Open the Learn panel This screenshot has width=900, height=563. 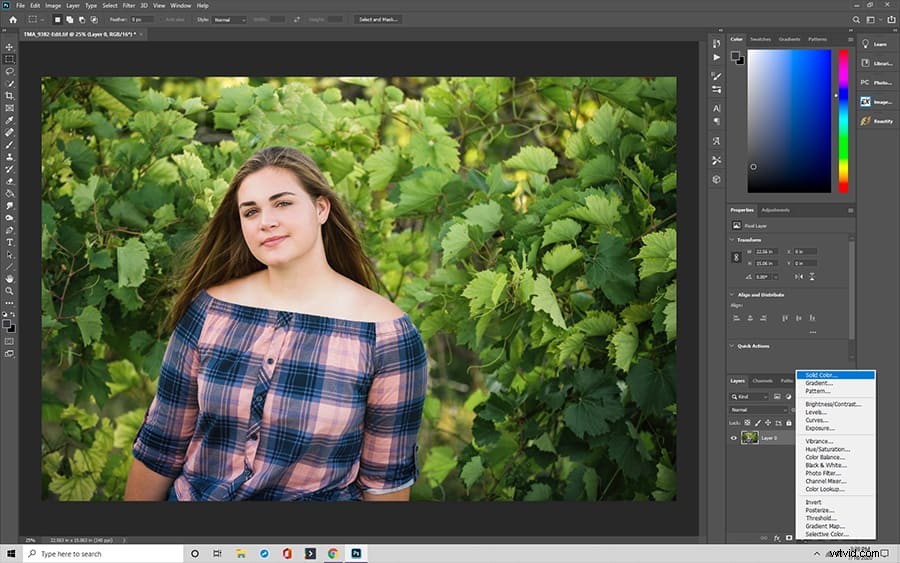click(875, 44)
